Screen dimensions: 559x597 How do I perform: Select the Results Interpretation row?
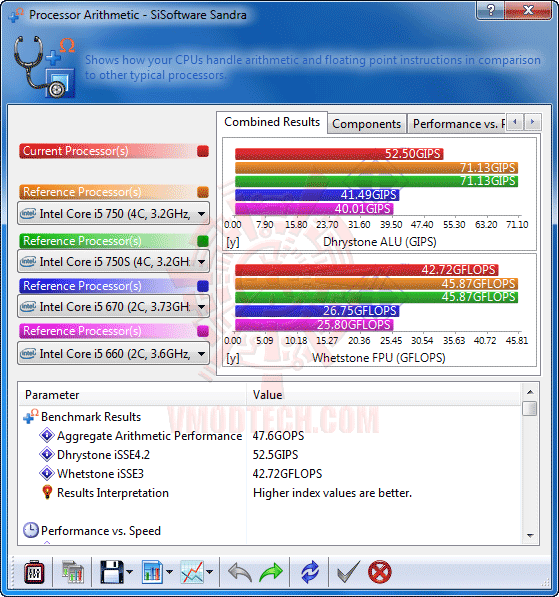point(270,493)
